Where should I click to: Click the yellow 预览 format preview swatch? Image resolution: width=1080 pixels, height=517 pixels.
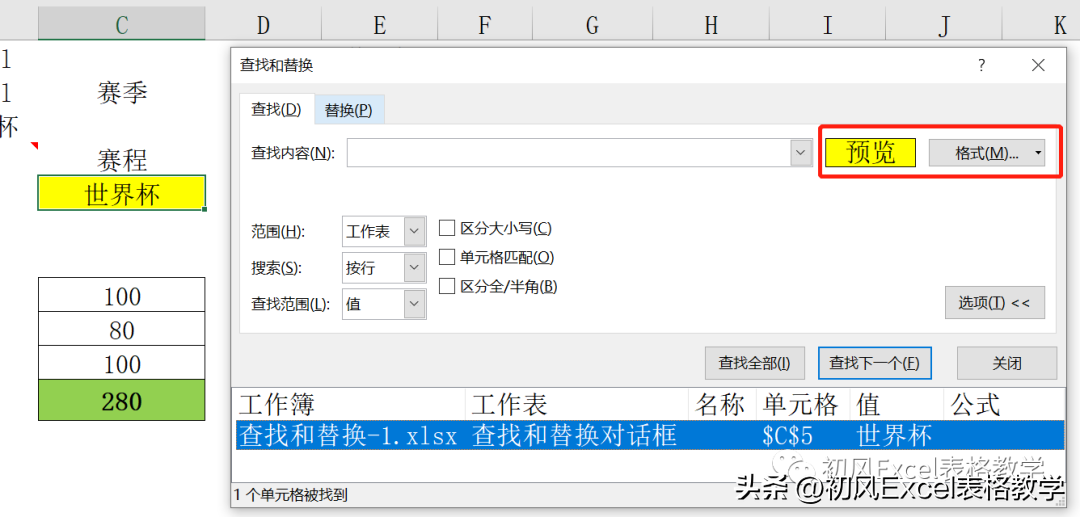871,153
